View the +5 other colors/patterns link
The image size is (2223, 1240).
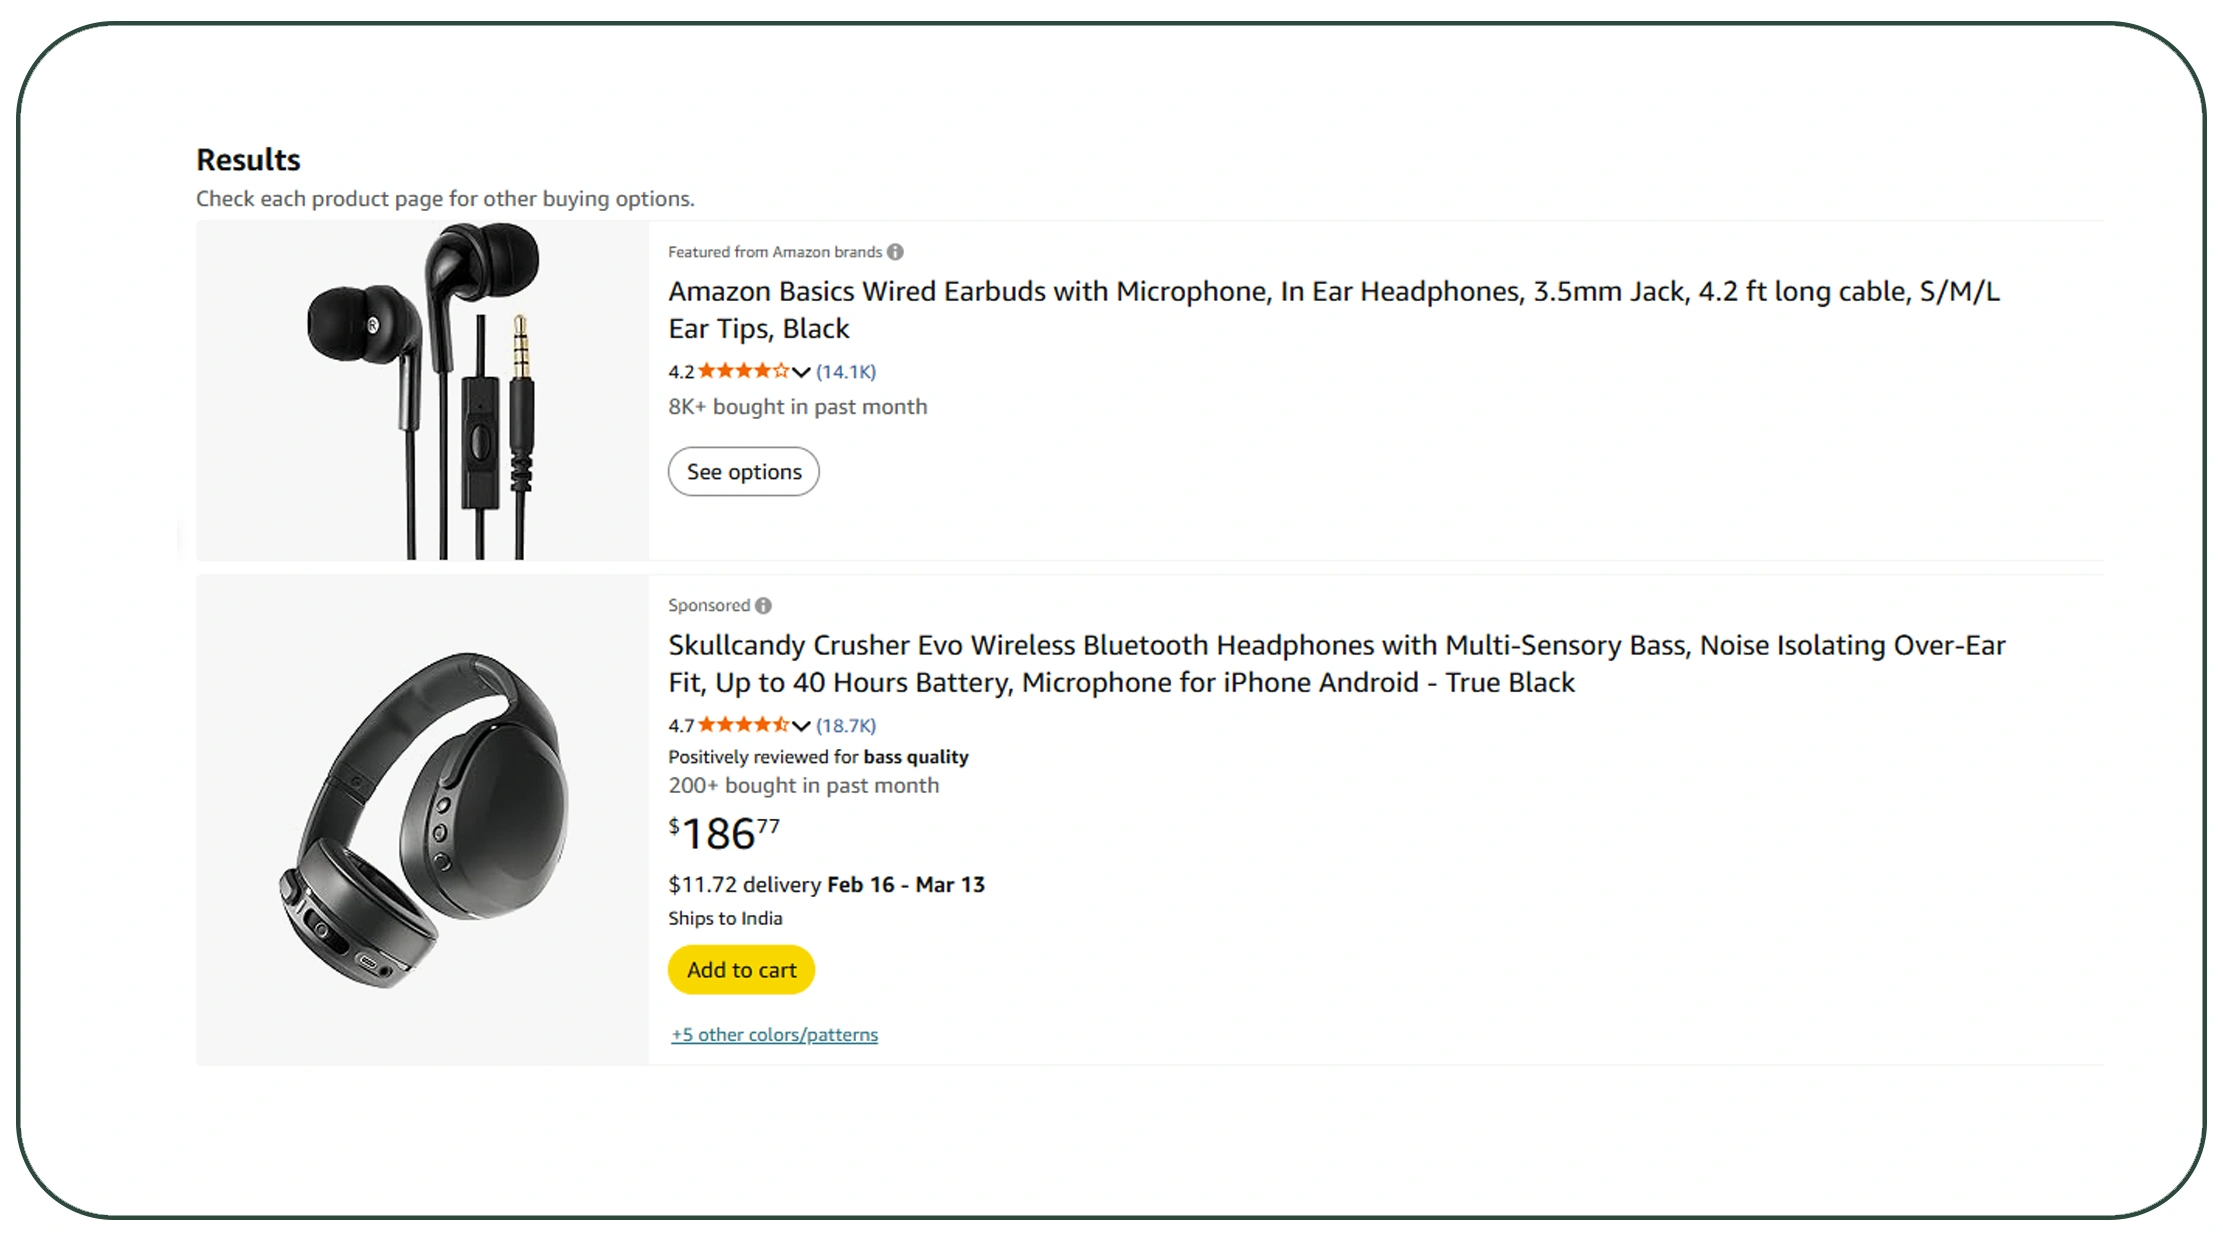click(x=774, y=1035)
